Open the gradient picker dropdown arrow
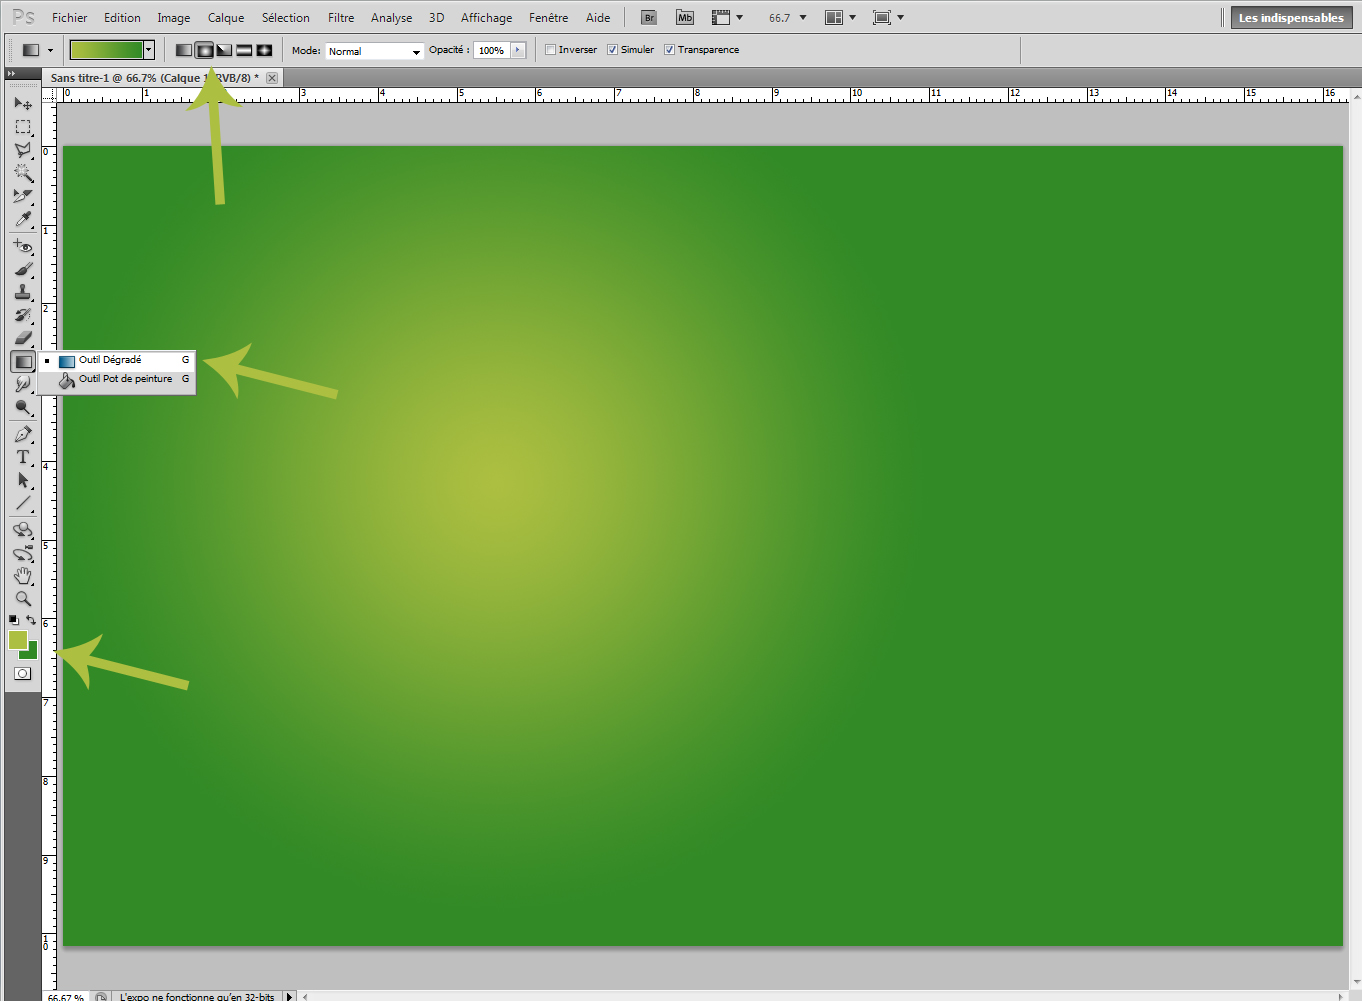Image resolution: width=1362 pixels, height=1001 pixels. point(149,50)
